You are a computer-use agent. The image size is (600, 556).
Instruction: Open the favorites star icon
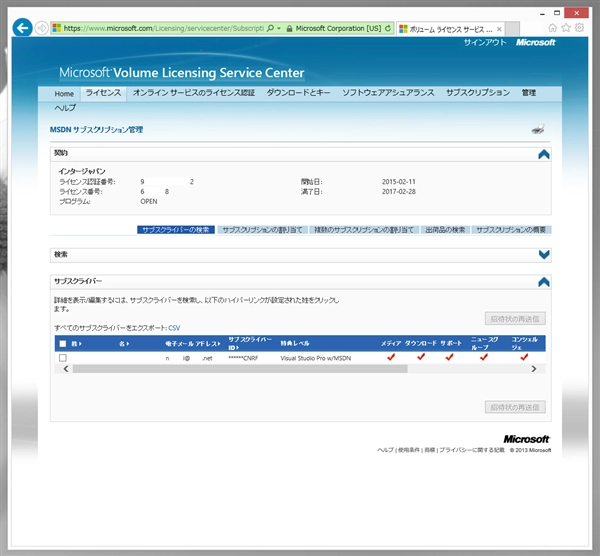[566, 28]
